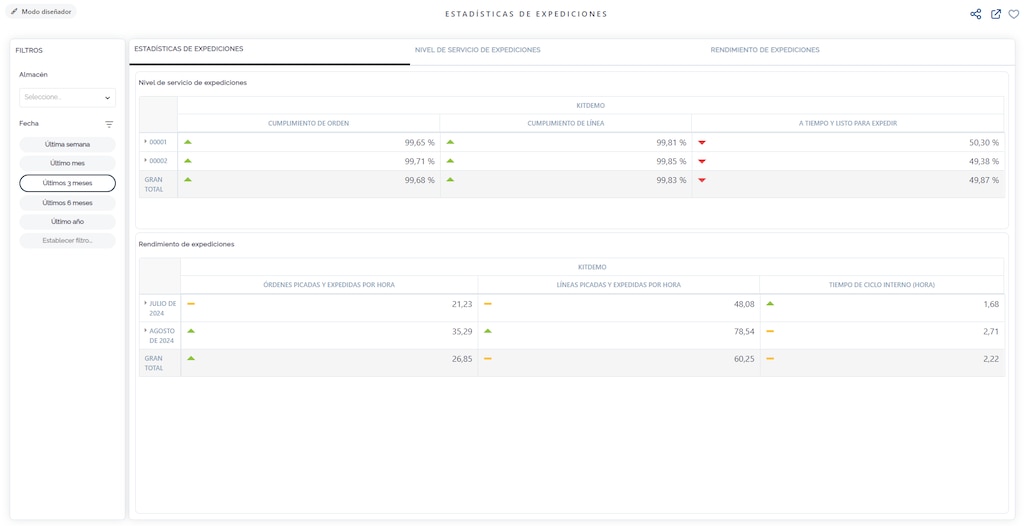Image resolution: width=1024 pixels, height=526 pixels.
Task: Toggle the Últimos 3 meses filter
Action: pos(67,183)
